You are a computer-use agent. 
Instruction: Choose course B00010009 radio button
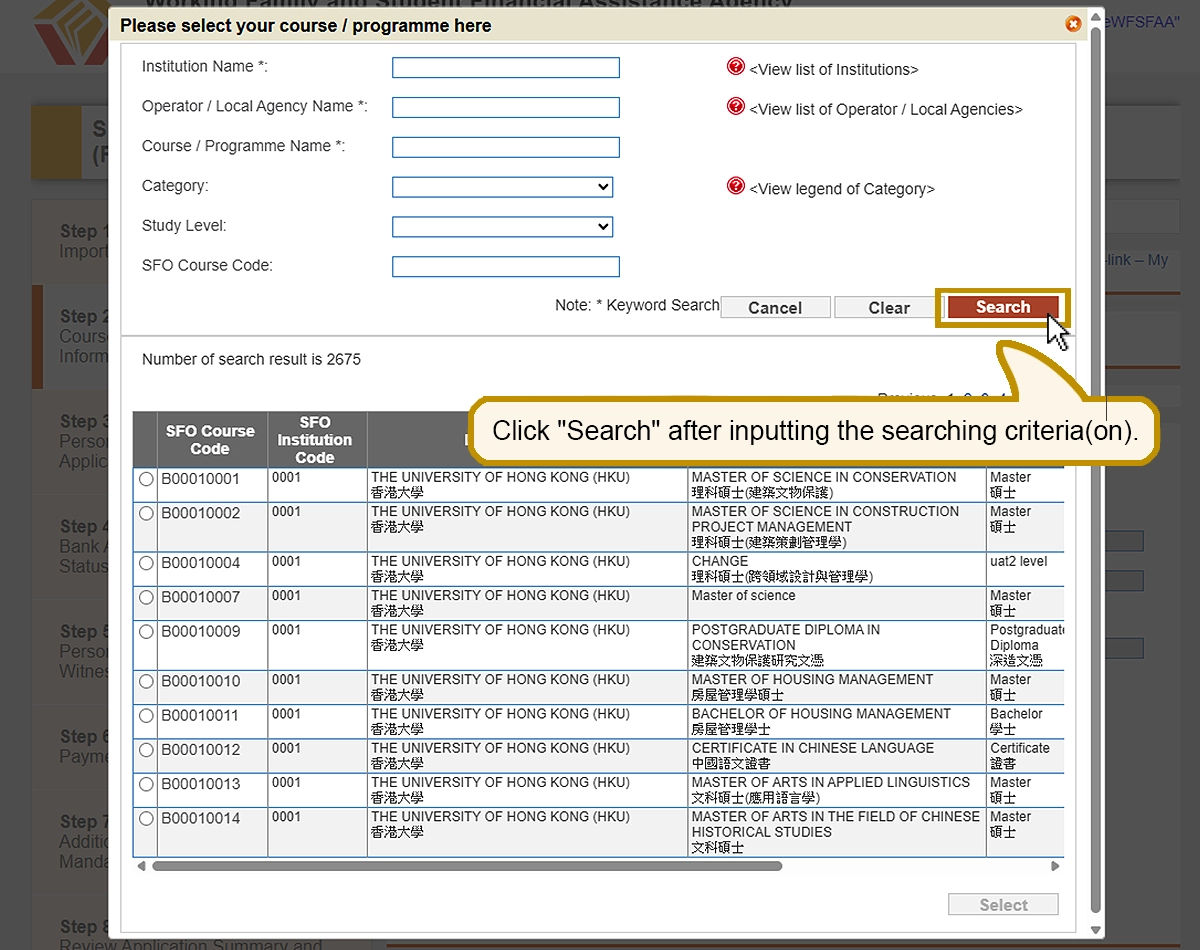pos(147,632)
